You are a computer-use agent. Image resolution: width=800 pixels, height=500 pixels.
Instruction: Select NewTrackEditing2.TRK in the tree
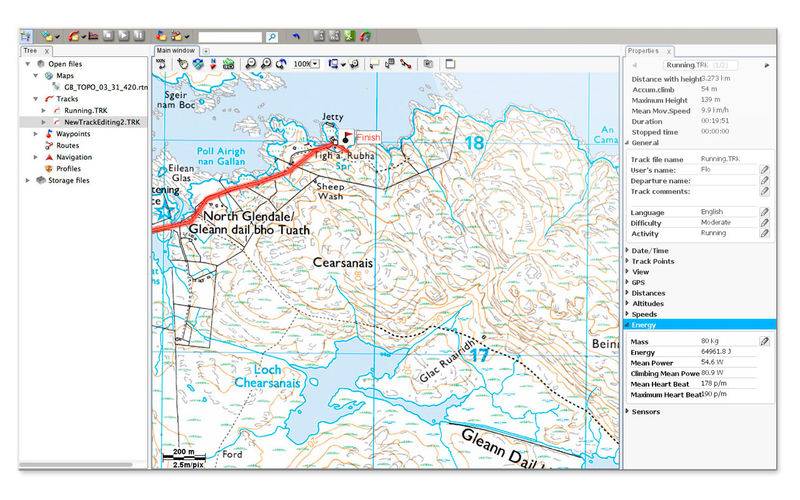click(99, 121)
